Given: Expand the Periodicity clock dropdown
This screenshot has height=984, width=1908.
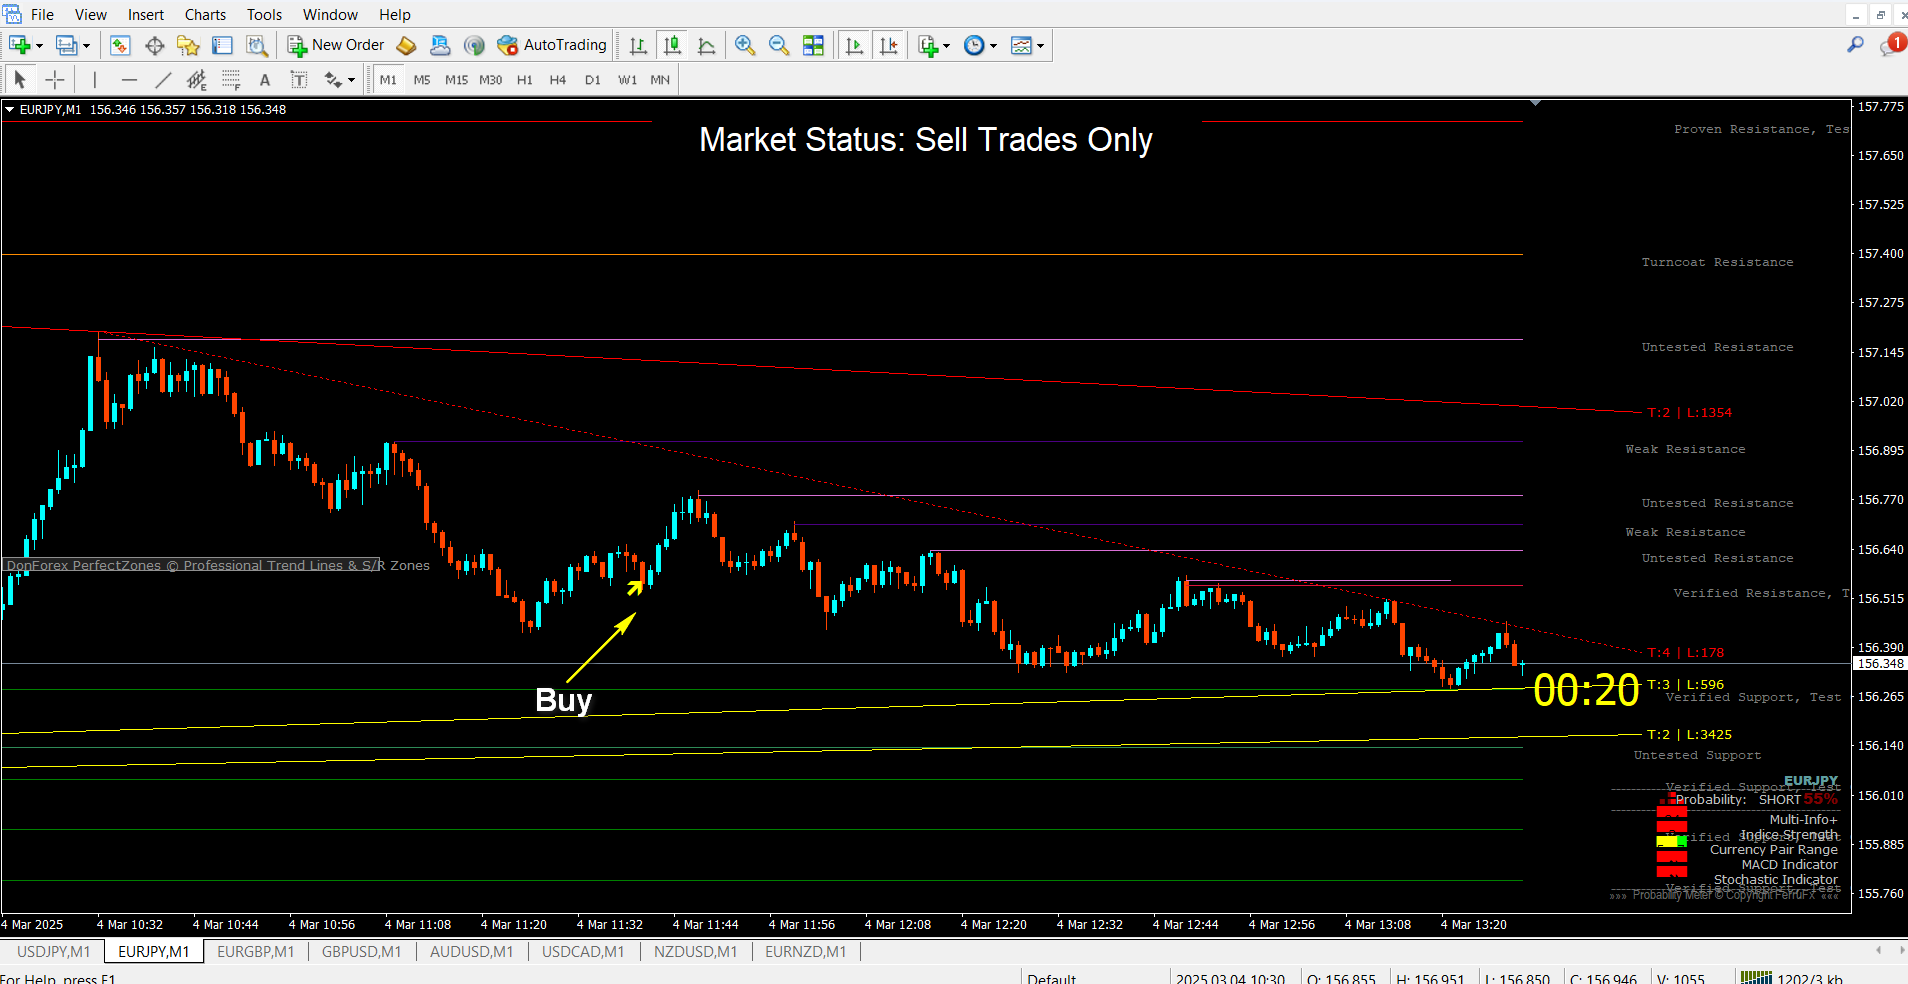Looking at the screenshot, I should pyautogui.click(x=980, y=45).
